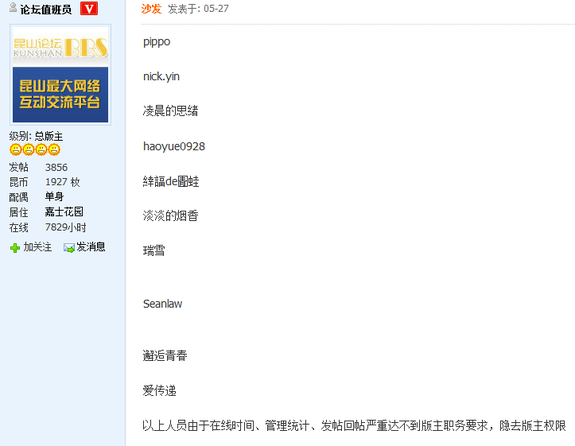Click the red V verified badge

click(x=89, y=8)
